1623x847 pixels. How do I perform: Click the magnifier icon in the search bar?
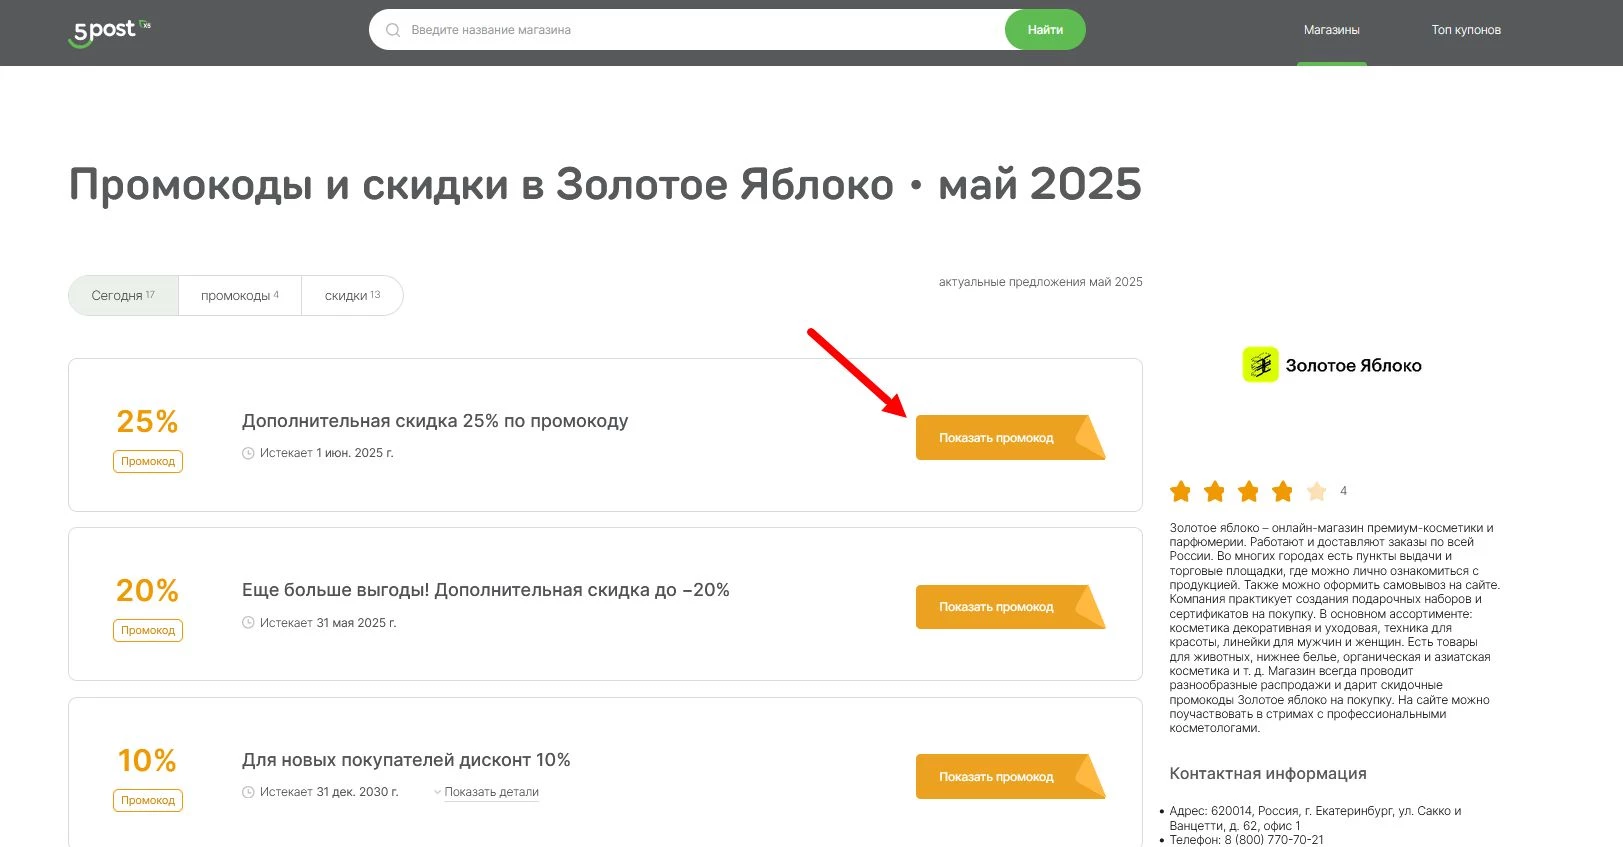tap(392, 29)
